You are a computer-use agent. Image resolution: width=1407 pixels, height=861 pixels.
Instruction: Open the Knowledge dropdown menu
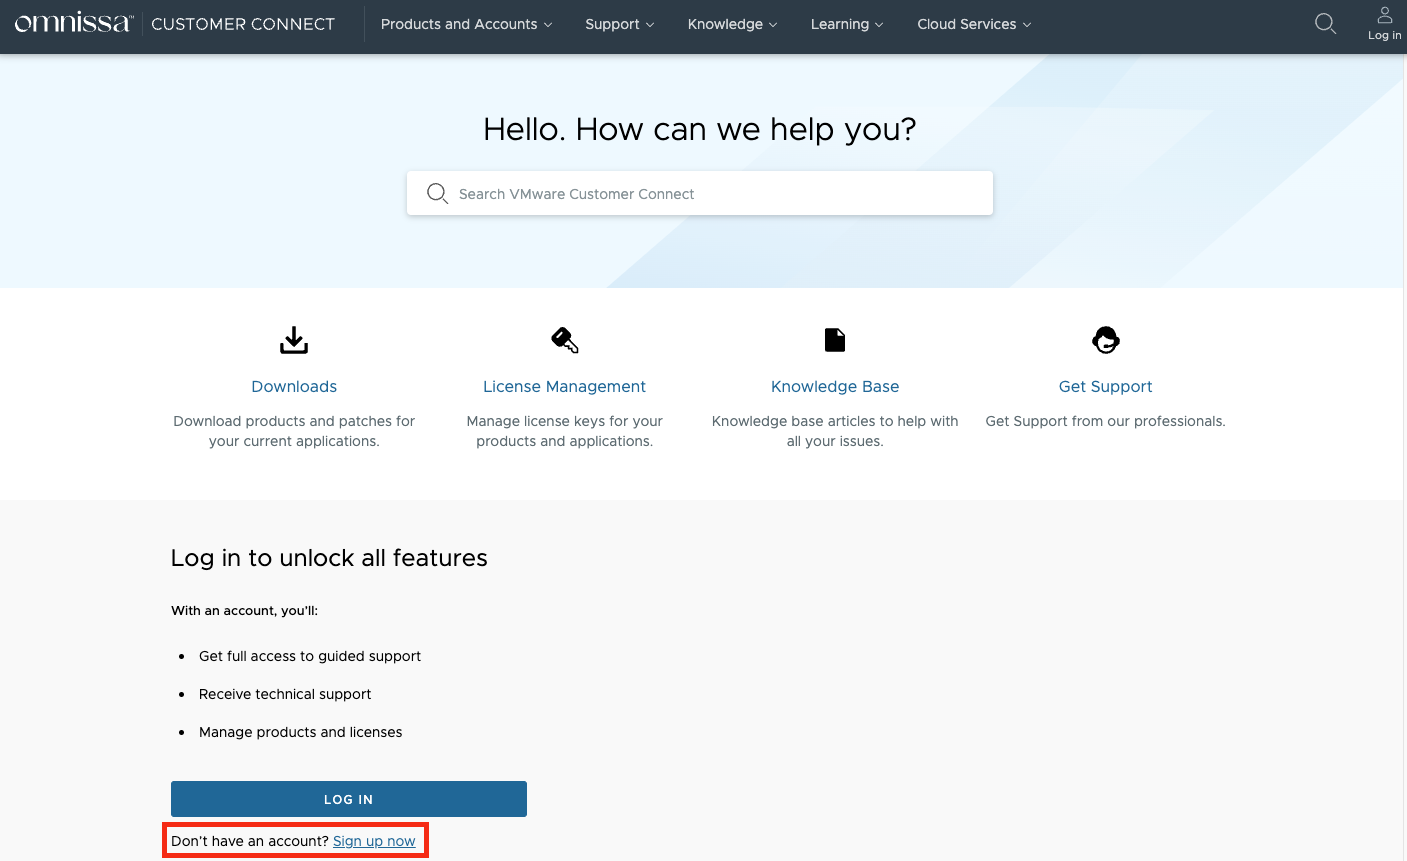pos(732,24)
